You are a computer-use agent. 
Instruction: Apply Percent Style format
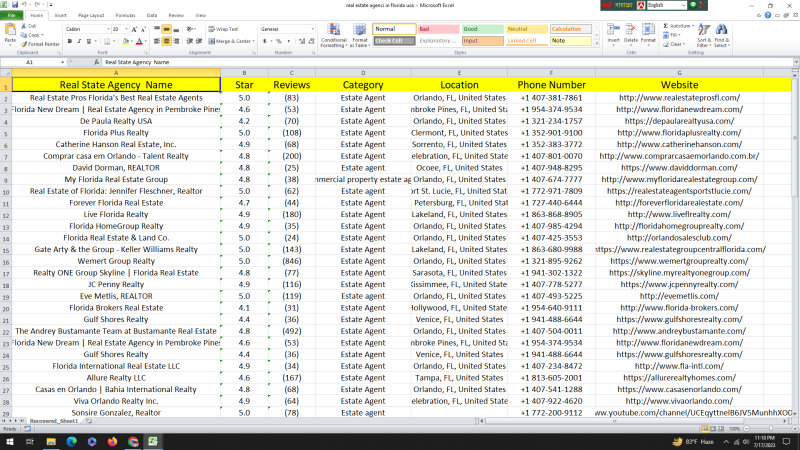(x=279, y=41)
